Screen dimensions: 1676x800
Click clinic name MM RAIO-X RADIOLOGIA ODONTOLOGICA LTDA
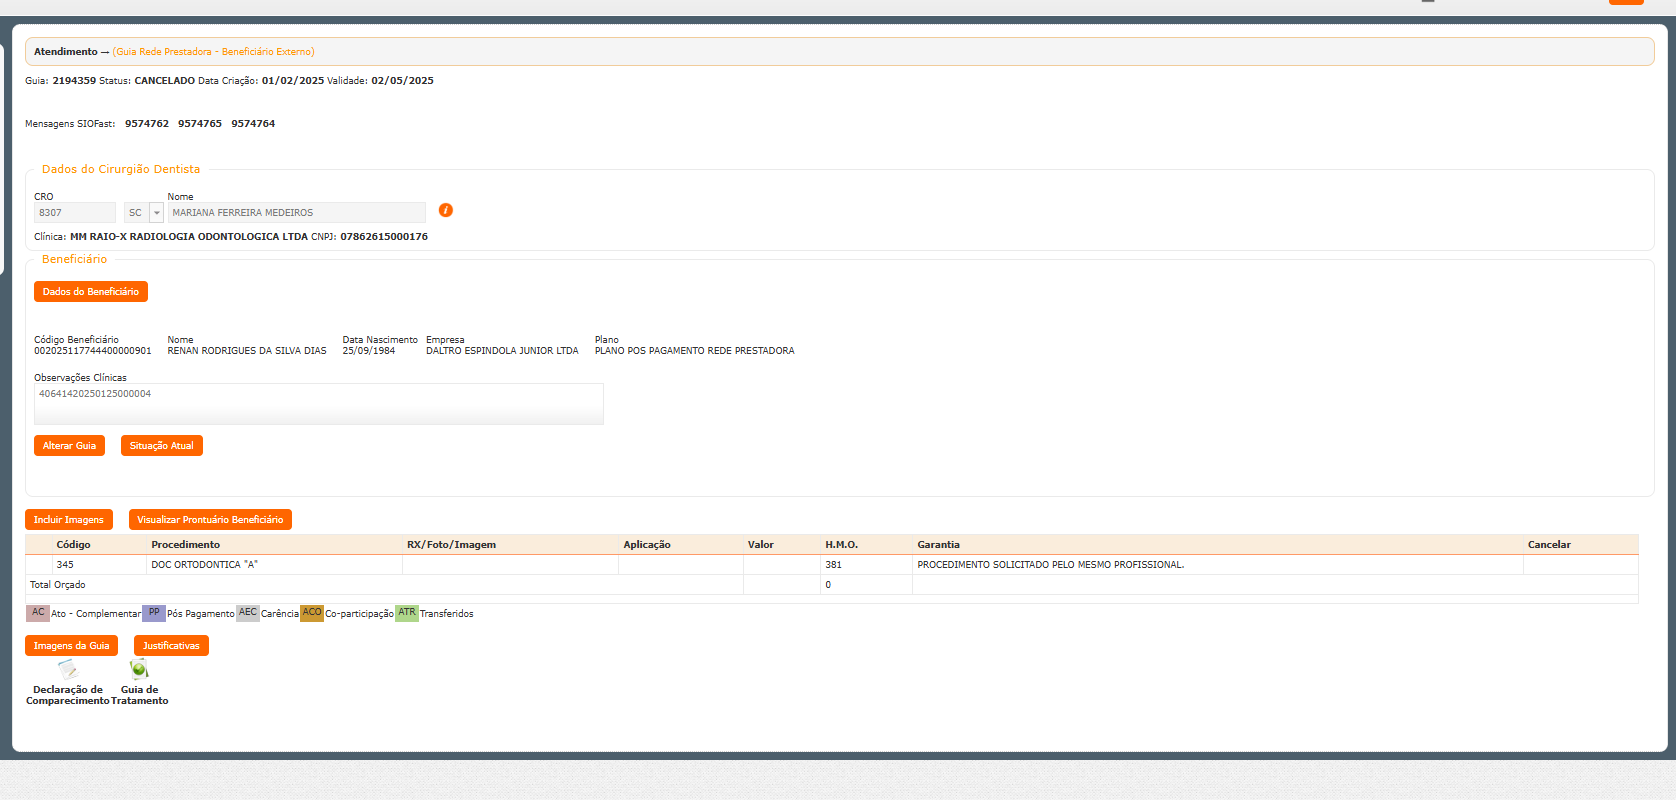[189, 237]
